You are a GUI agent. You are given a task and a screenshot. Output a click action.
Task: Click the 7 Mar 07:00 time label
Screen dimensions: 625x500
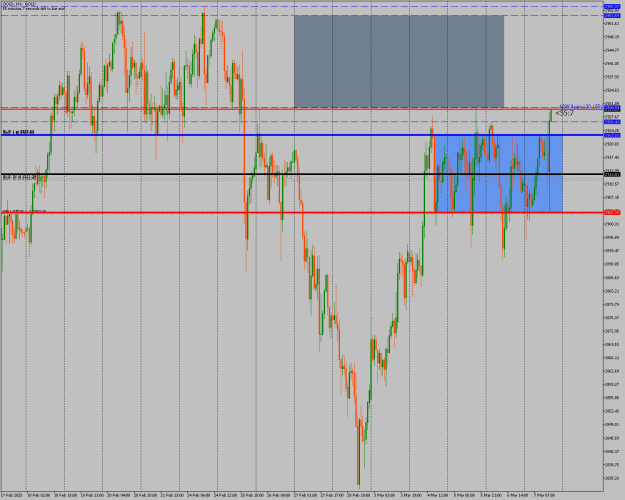544,495
